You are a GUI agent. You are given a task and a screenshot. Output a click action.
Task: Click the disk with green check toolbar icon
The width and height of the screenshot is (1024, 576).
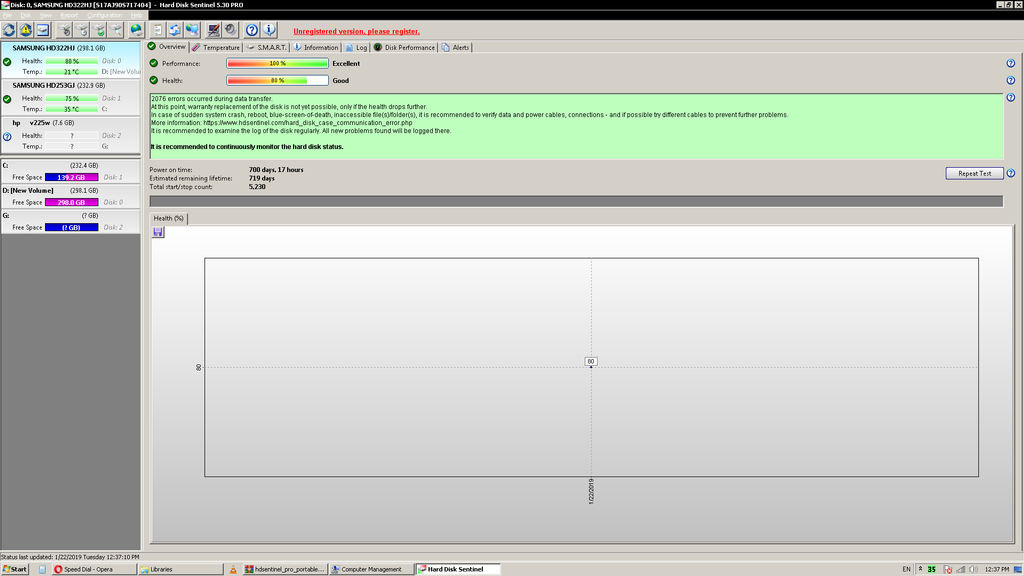99,30
